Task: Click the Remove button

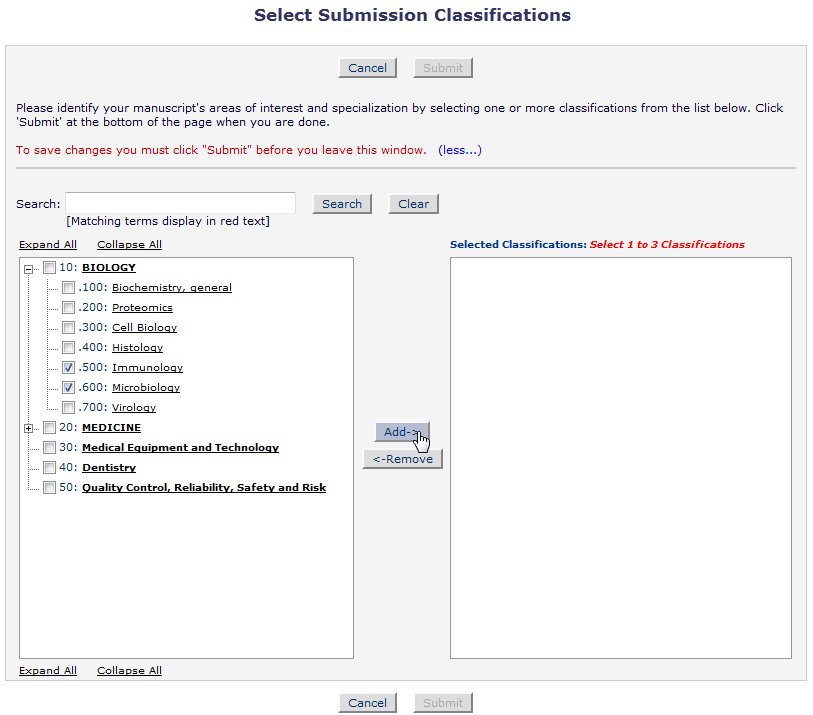Action: pos(402,459)
